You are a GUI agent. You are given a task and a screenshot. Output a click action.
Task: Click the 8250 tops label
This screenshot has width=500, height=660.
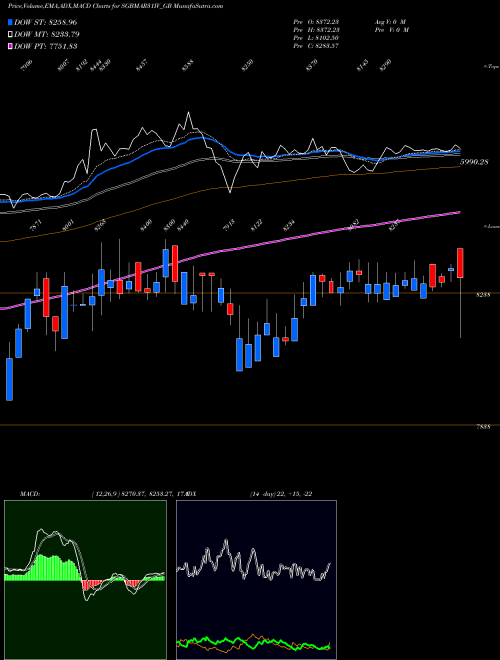(x=247, y=65)
